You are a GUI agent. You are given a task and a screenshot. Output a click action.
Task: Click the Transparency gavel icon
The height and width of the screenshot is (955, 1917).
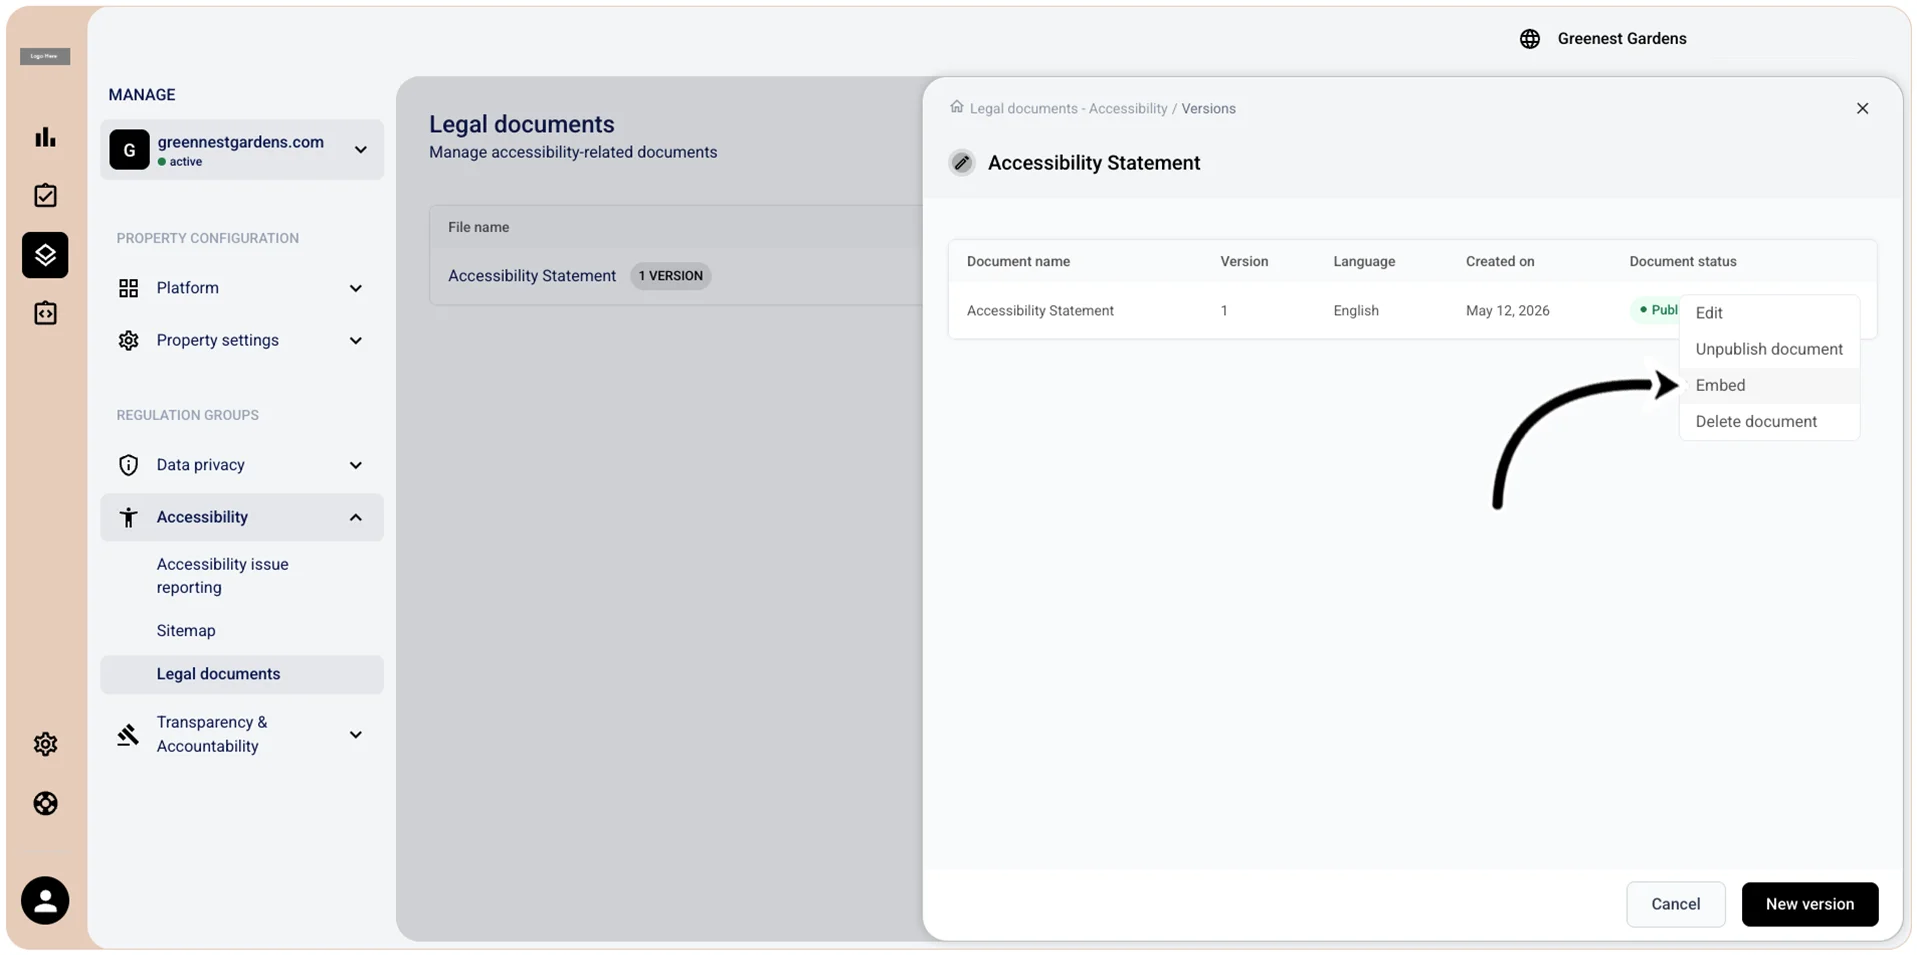coord(128,735)
